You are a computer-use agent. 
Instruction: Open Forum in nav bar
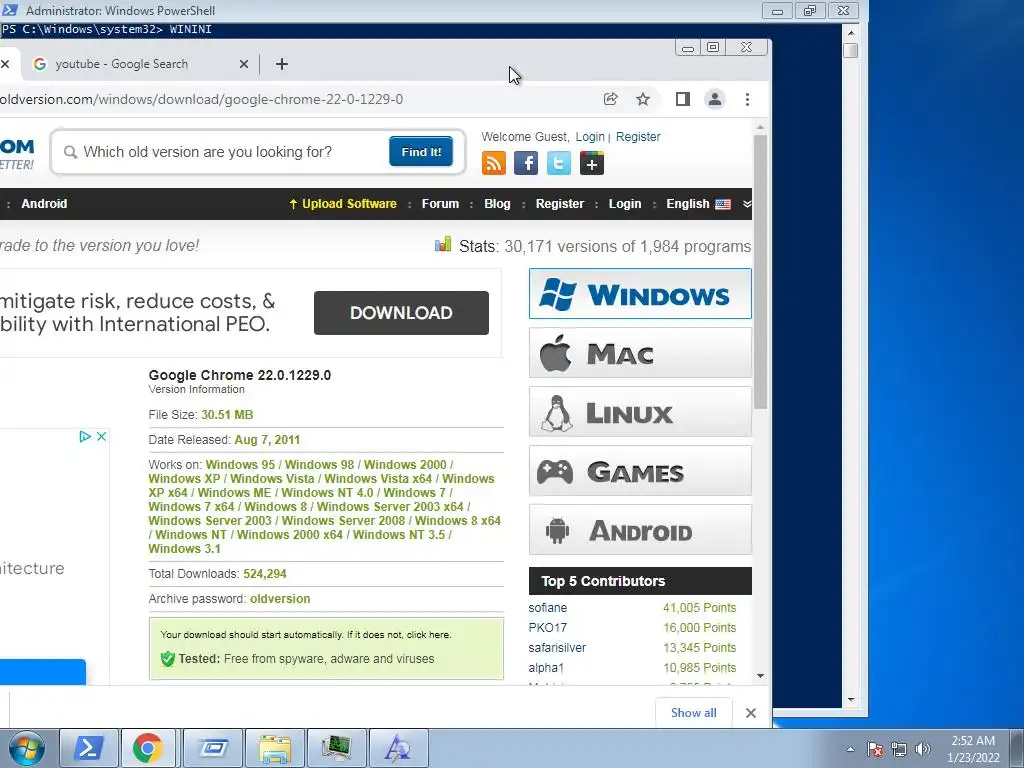[440, 204]
